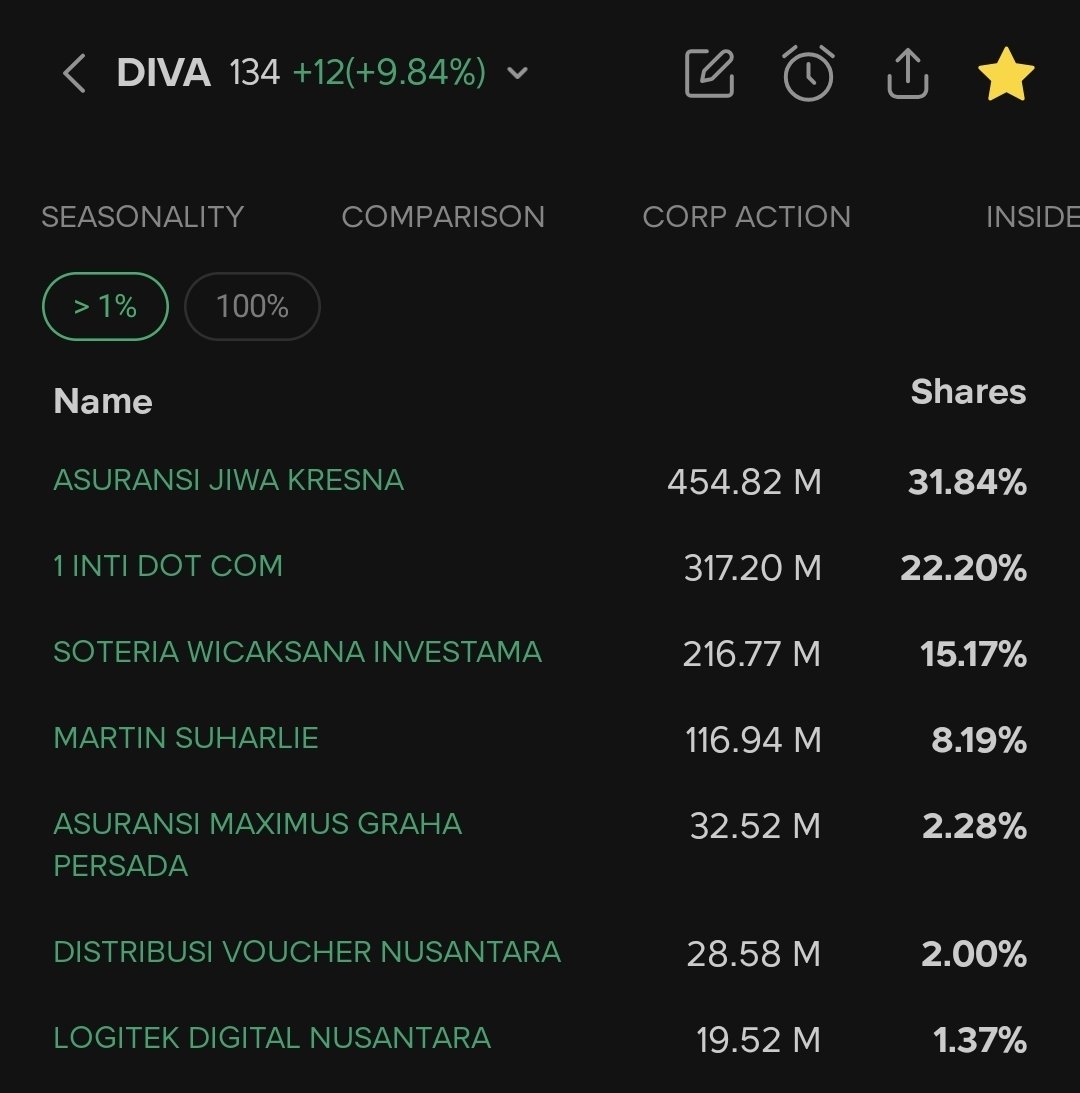Select the 100% shareholder filter chip
The width and height of the screenshot is (1080, 1093).
point(252,306)
